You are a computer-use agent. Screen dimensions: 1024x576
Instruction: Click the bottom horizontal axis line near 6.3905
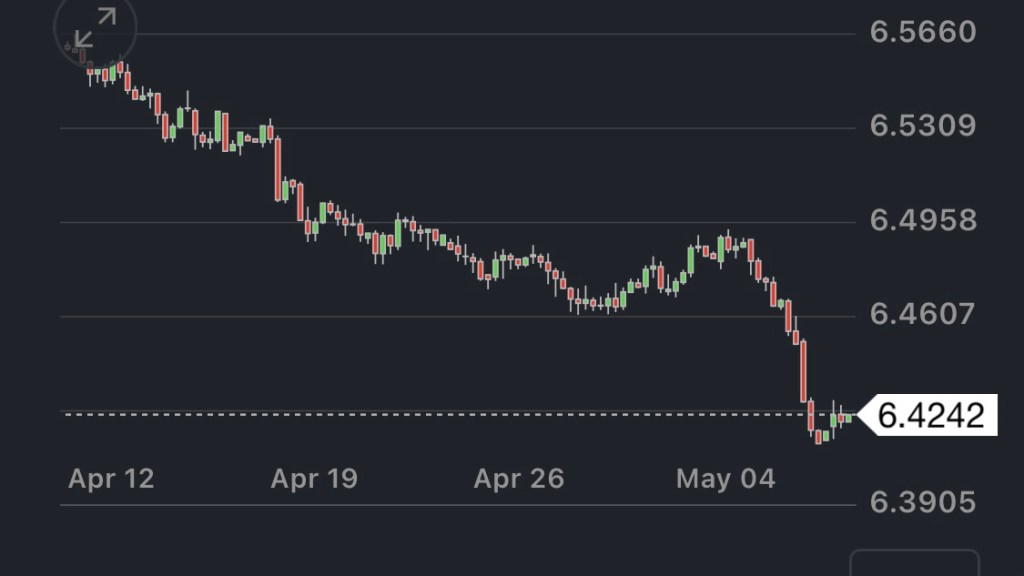coord(450,506)
